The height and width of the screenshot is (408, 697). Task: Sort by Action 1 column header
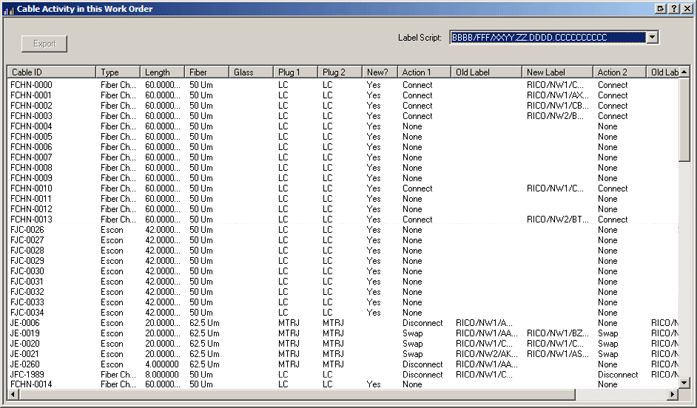(424, 72)
